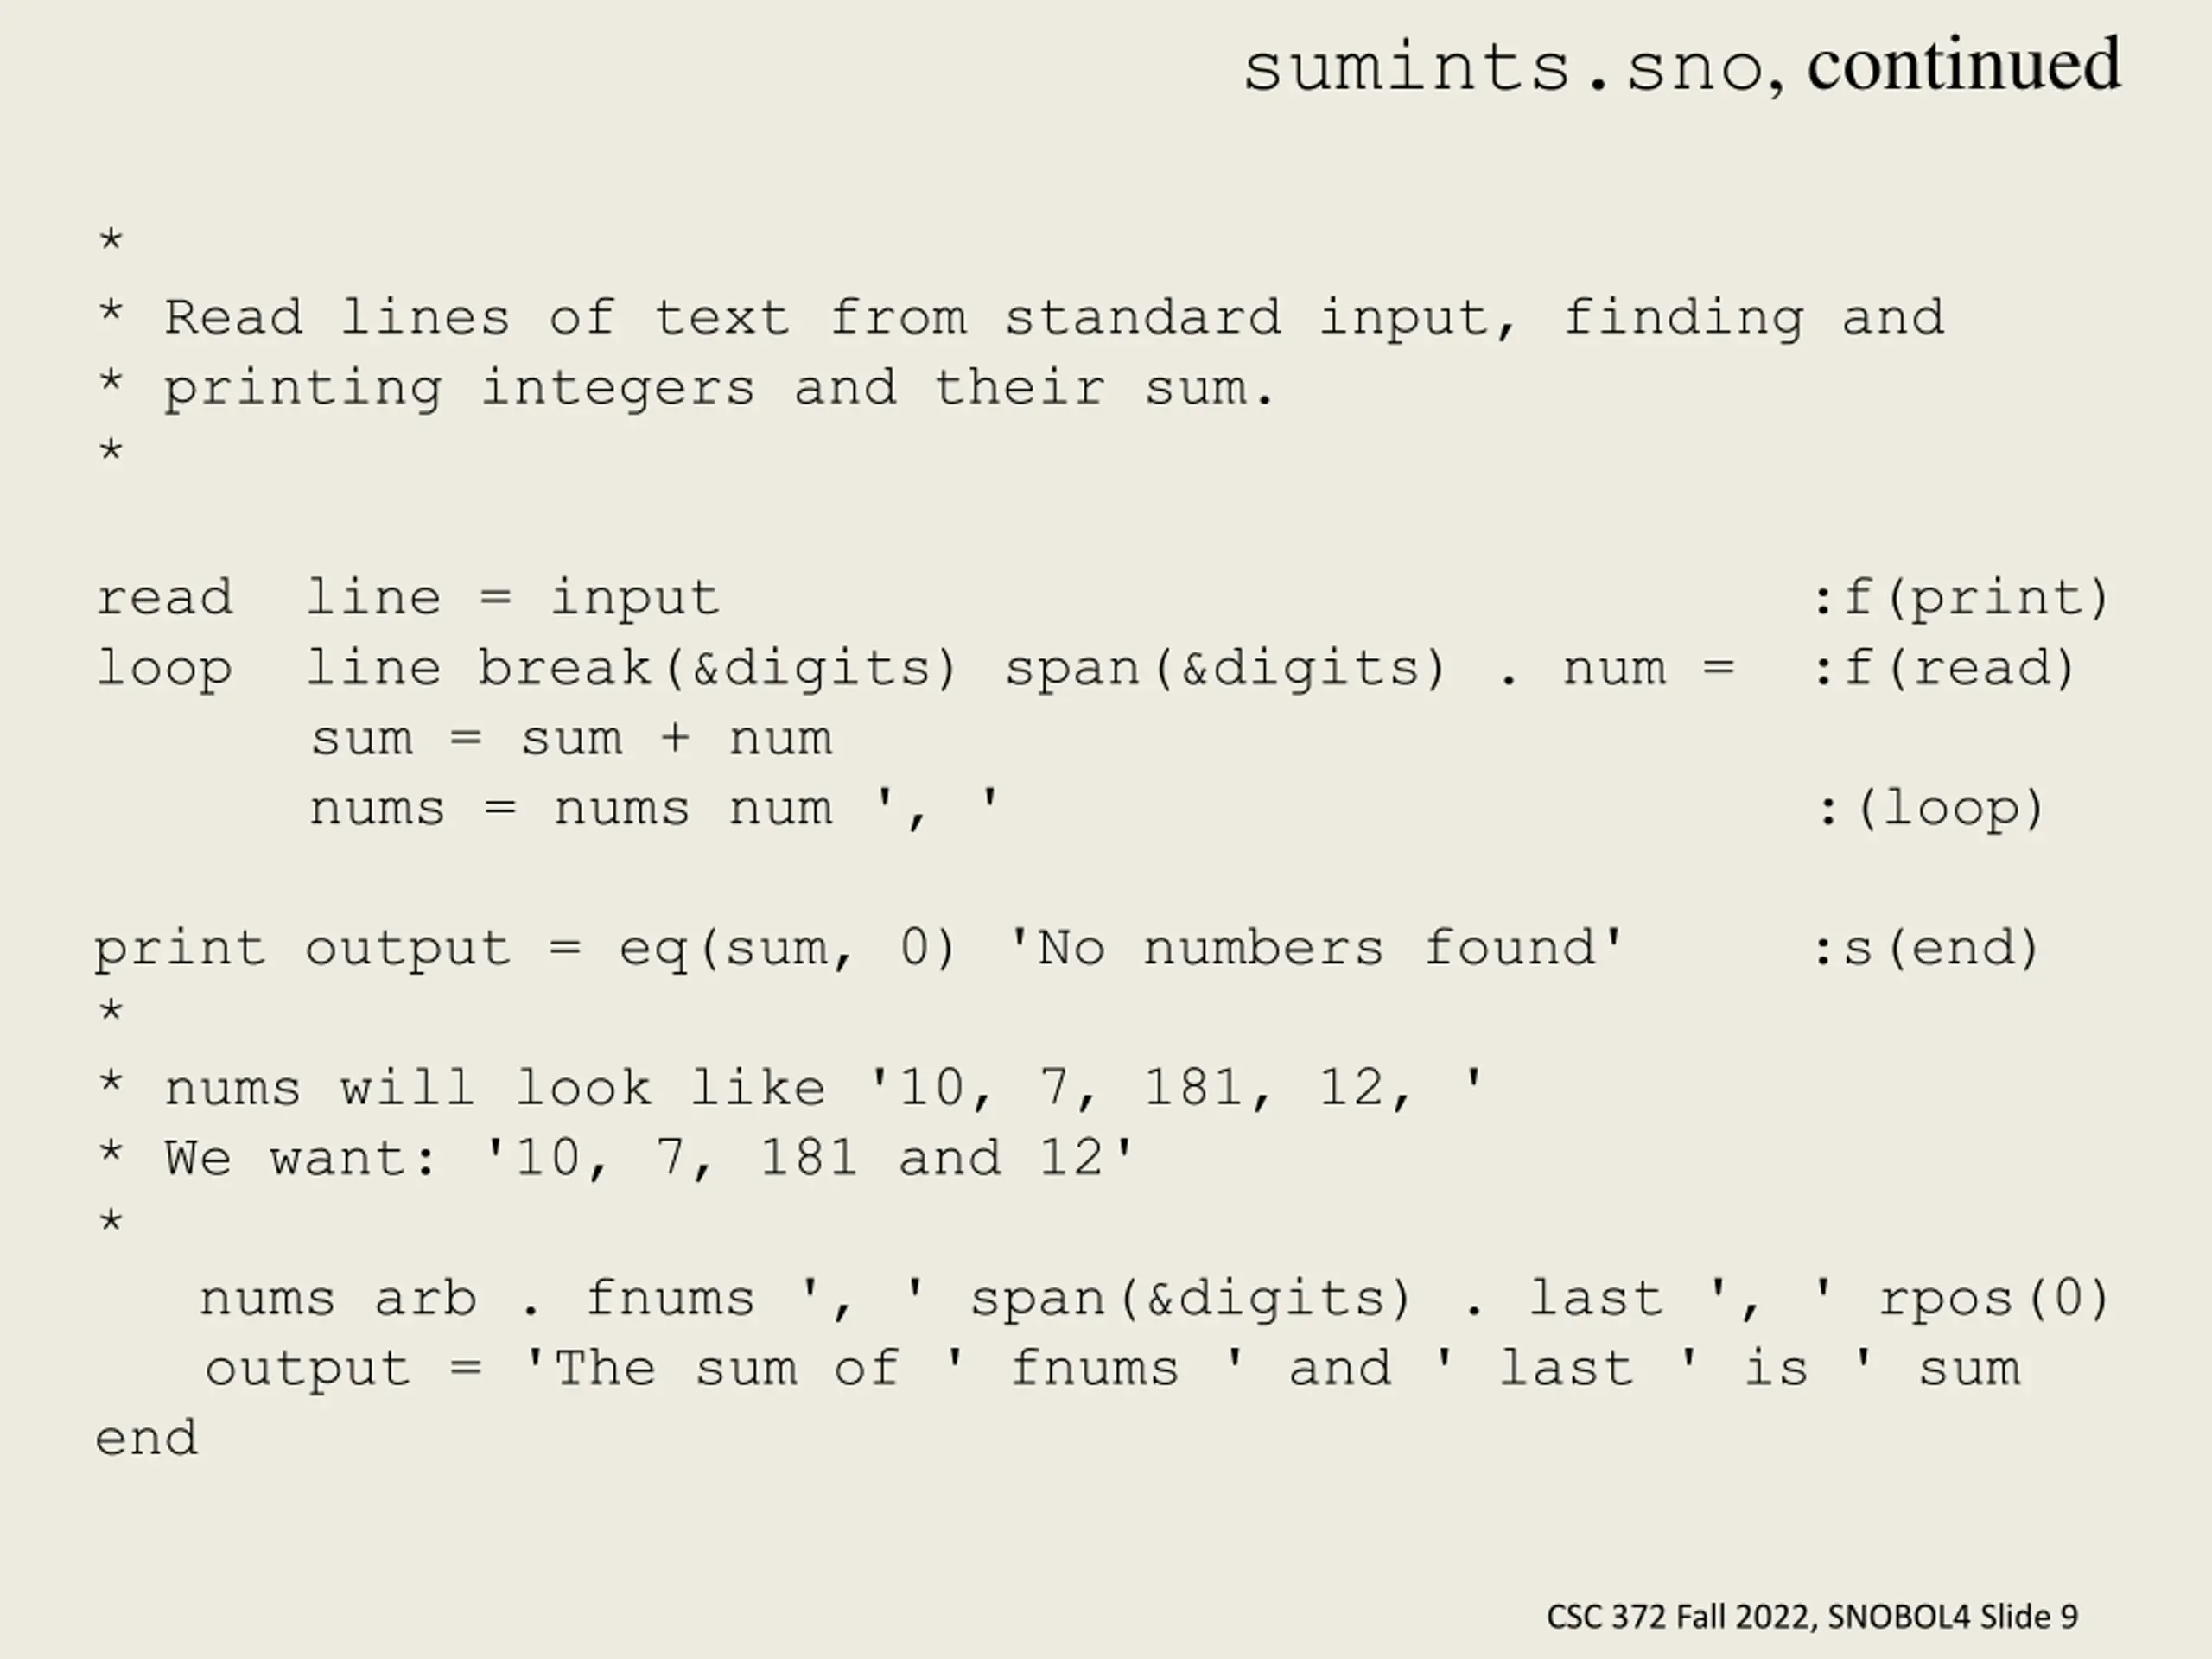The height and width of the screenshot is (1659, 2212).
Task: Select the 'sum = sum + num' statement
Action: point(571,739)
